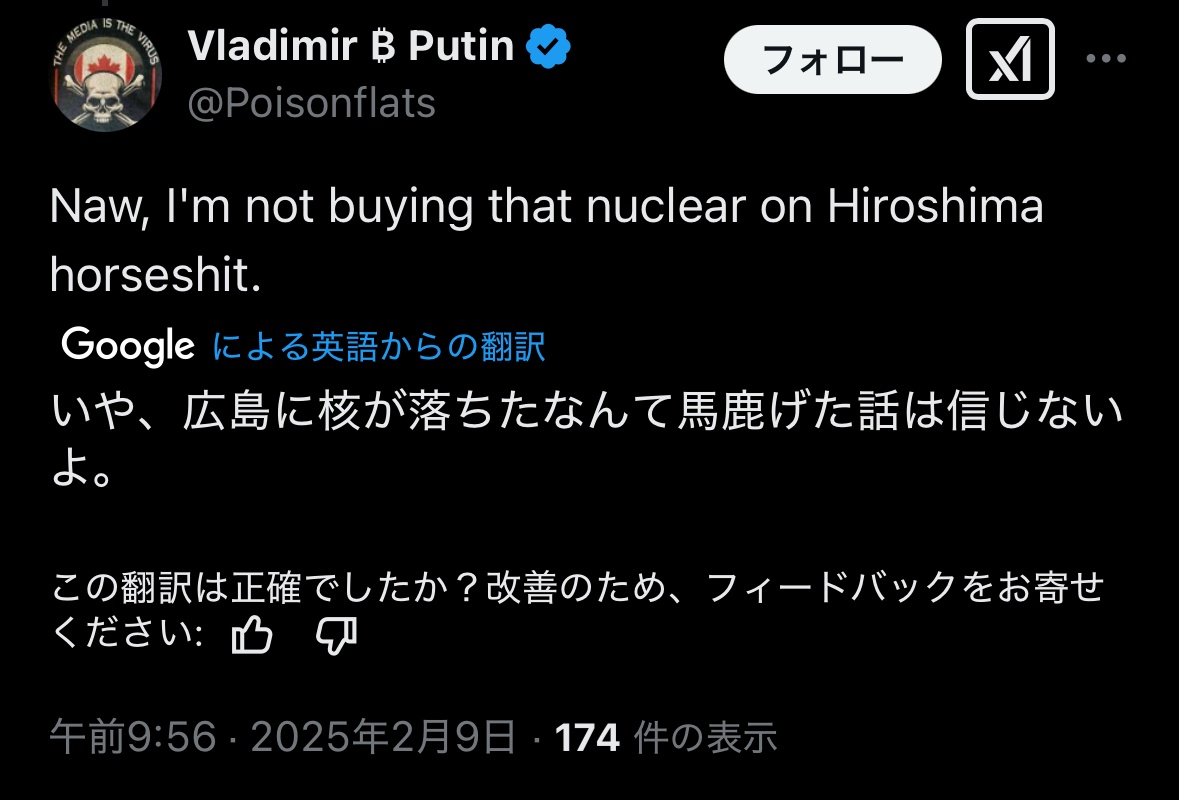Click the 2025年2月9日 post date
Image resolution: width=1179 pixels, height=800 pixels.
point(383,739)
